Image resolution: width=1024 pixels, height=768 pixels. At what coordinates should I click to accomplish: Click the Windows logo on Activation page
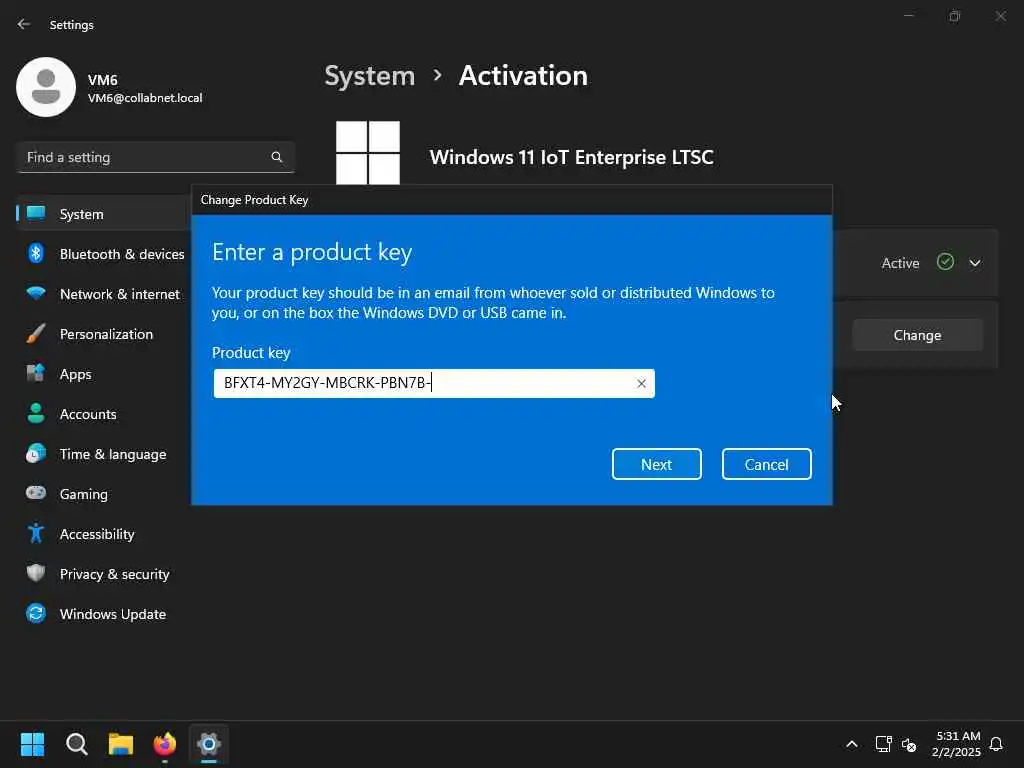[368, 153]
